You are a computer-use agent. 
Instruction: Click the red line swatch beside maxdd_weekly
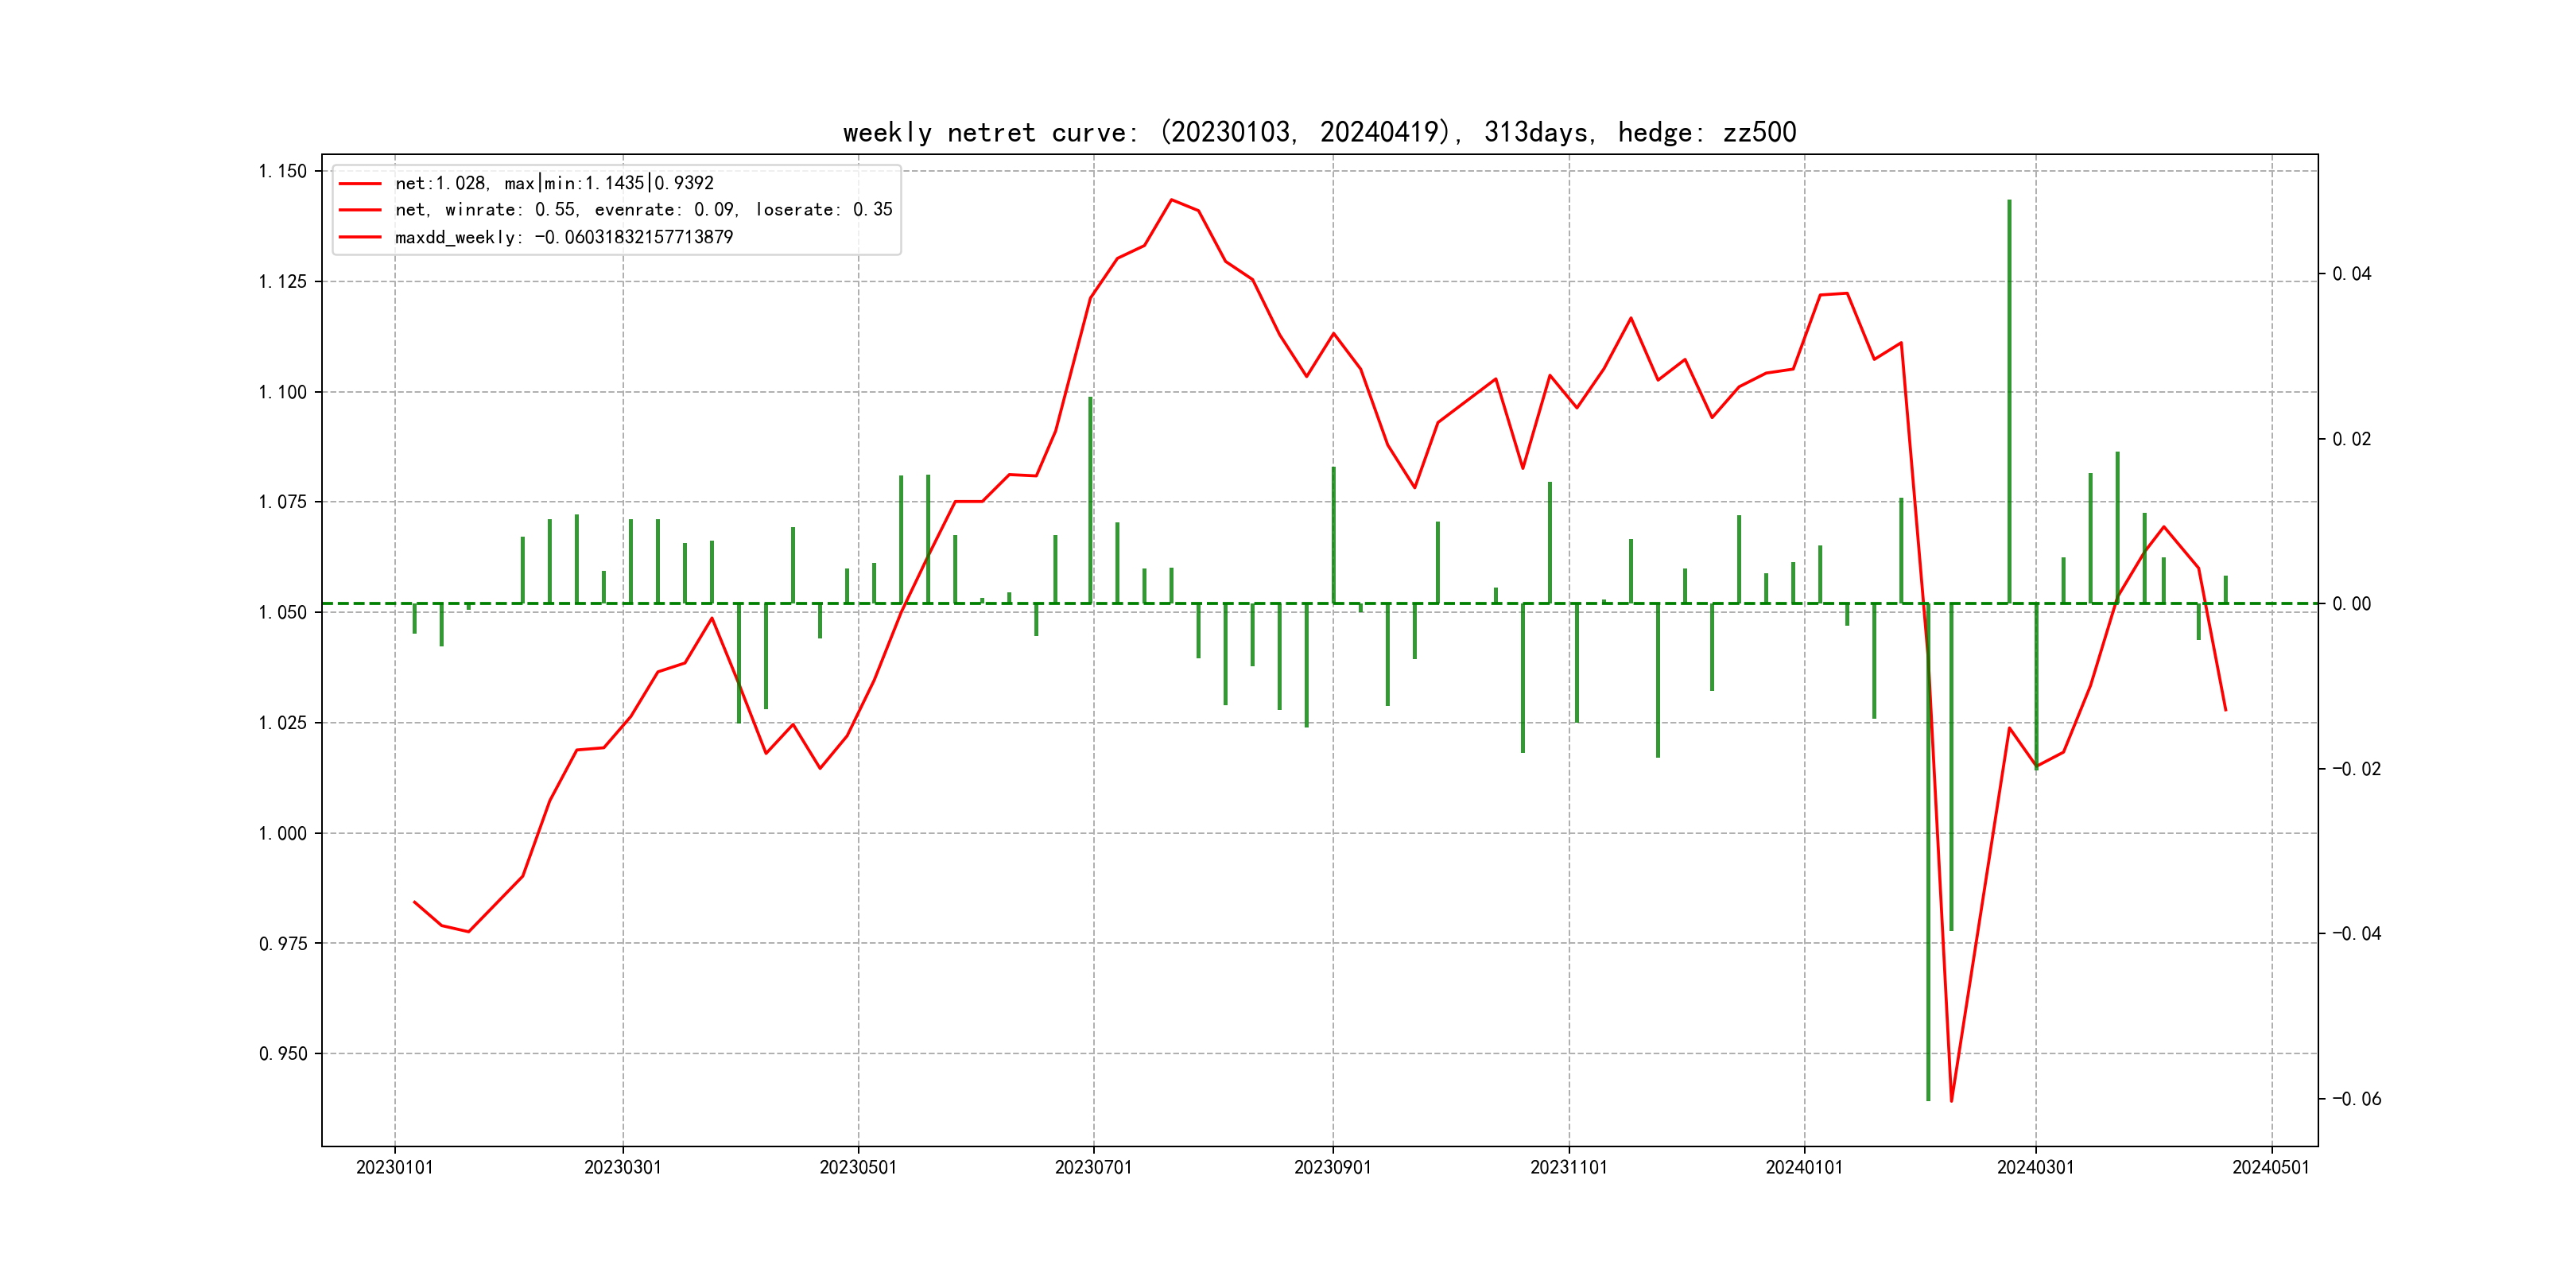pyautogui.click(x=360, y=237)
